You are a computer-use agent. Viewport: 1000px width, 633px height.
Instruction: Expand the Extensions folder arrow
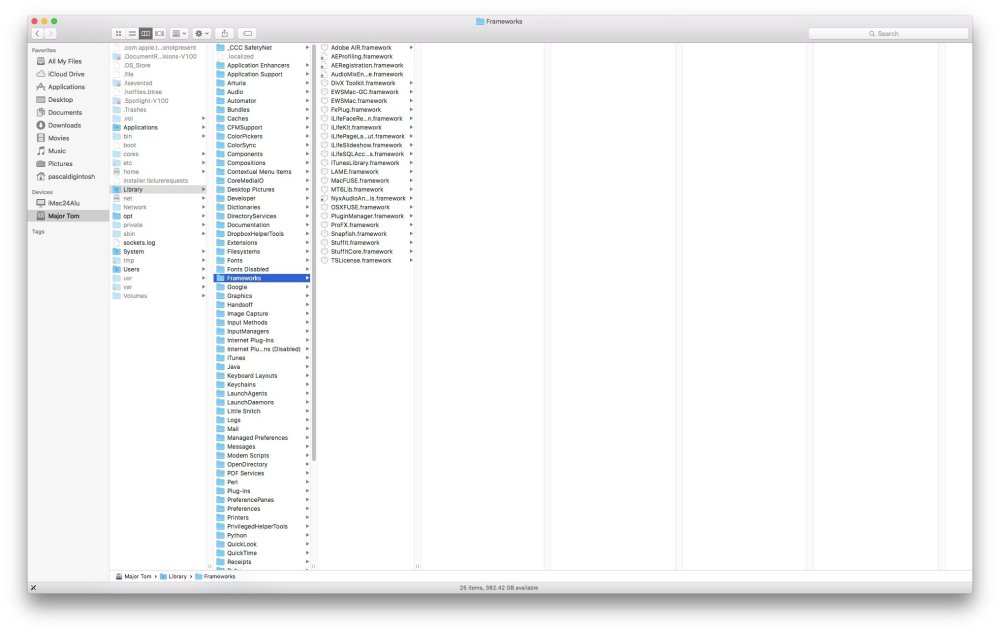click(x=307, y=242)
